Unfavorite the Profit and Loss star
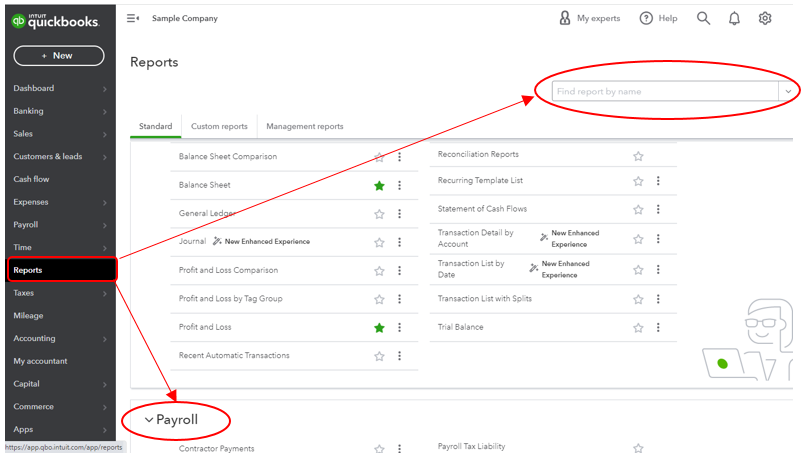 click(379, 327)
